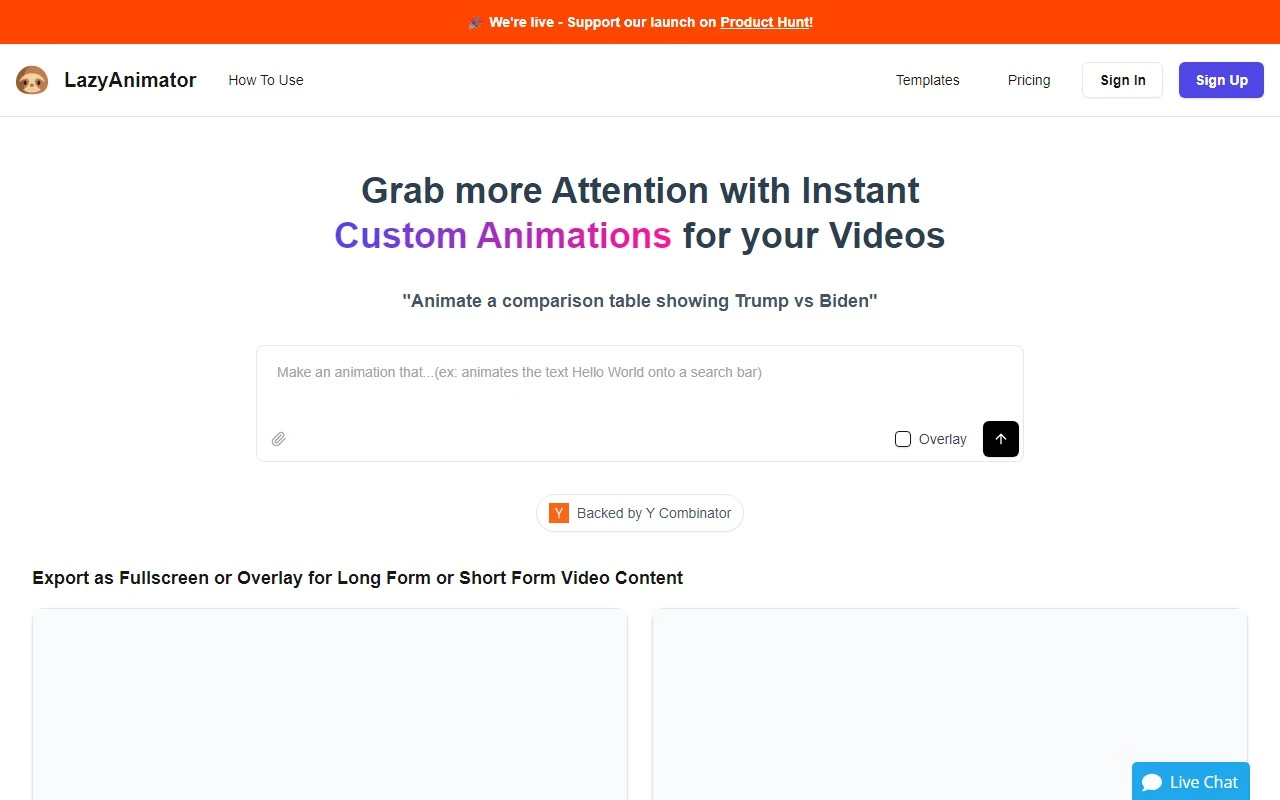This screenshot has height=800, width=1280.
Task: Click the left example video card
Action: click(330, 704)
